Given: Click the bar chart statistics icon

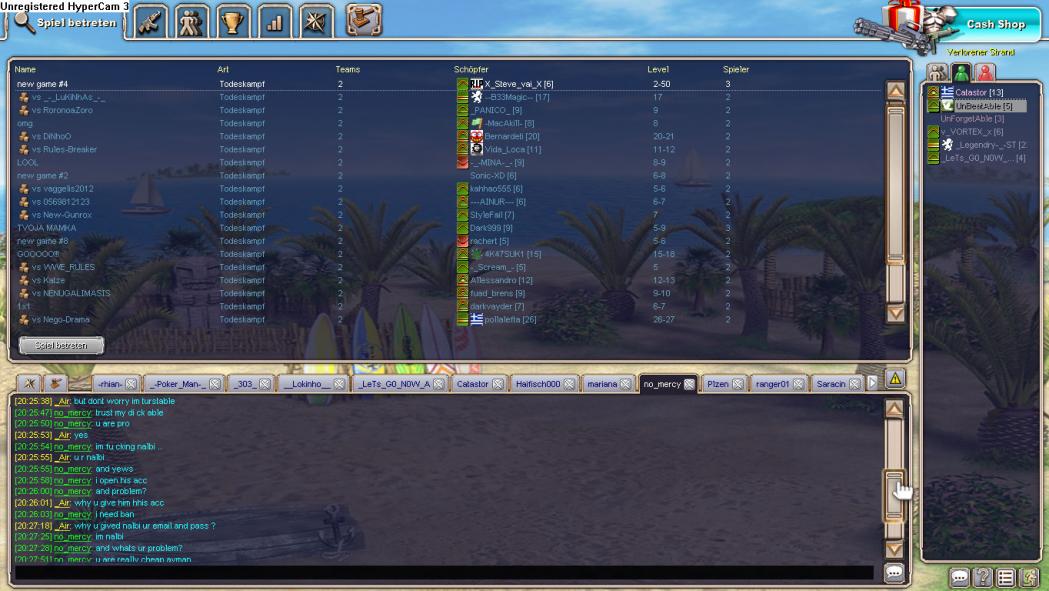Looking at the screenshot, I should [274, 21].
